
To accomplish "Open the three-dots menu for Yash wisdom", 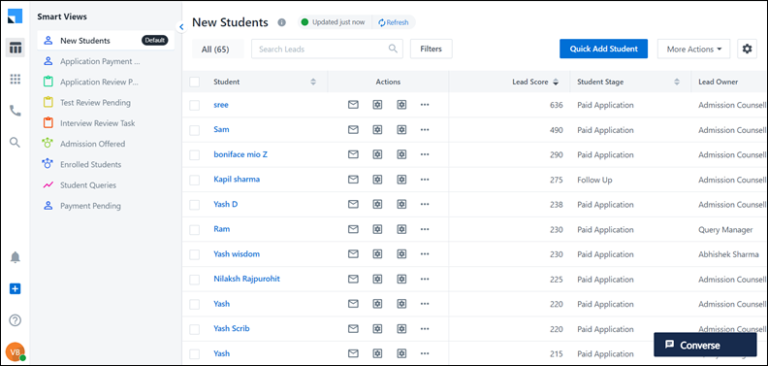I will [x=425, y=254].
